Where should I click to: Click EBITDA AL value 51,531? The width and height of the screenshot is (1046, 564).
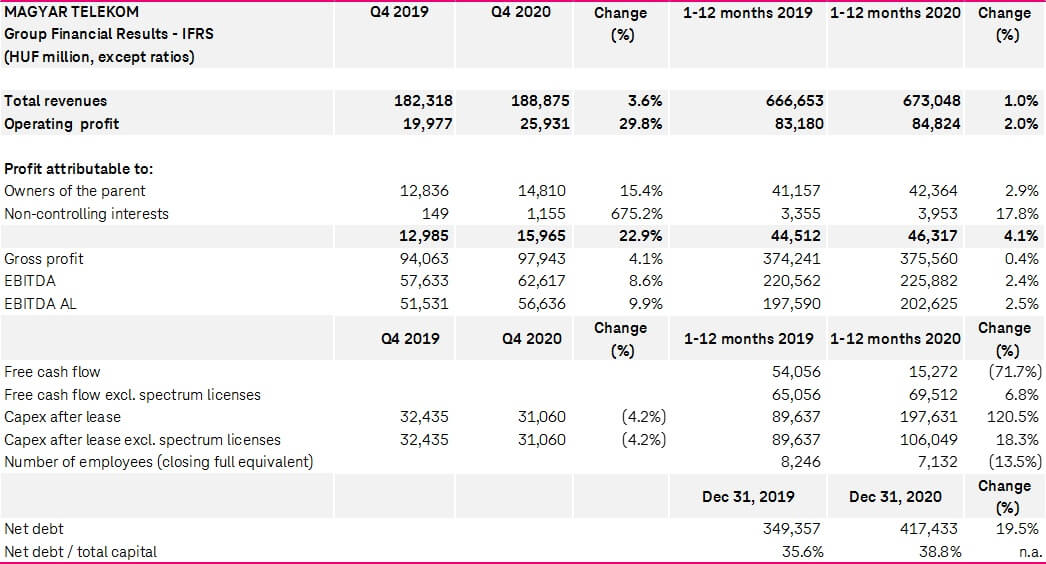(424, 304)
